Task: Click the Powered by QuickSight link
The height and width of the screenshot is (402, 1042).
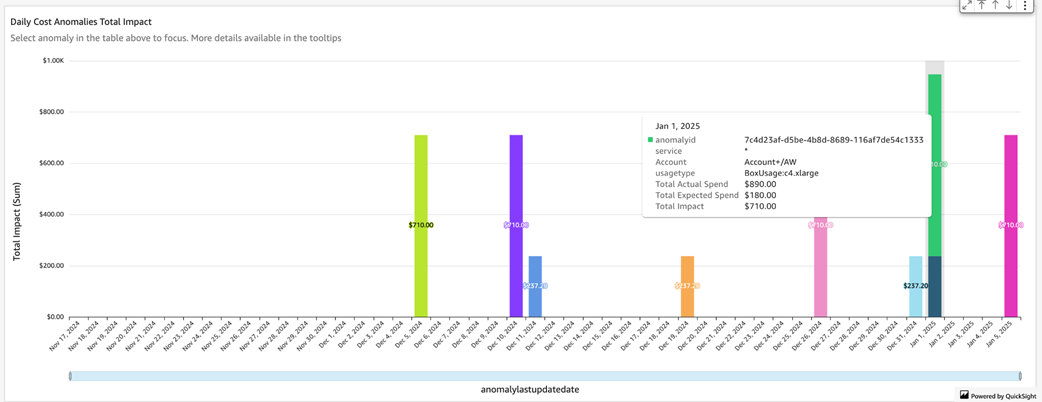Action: point(1003,395)
